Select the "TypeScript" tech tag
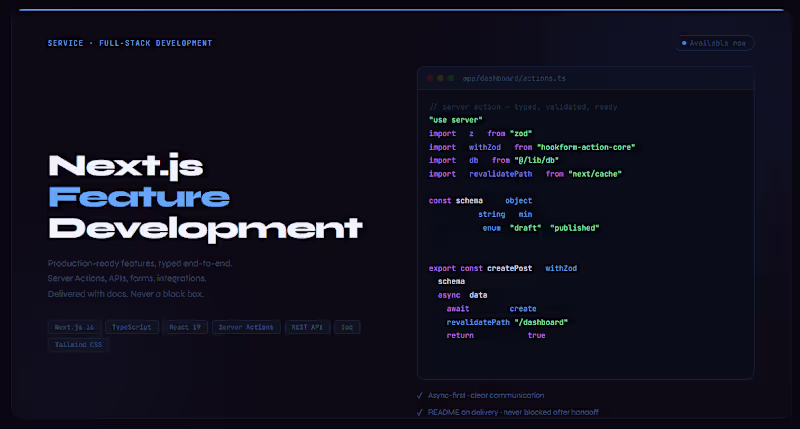This screenshot has width=800, height=429. pyautogui.click(x=132, y=327)
